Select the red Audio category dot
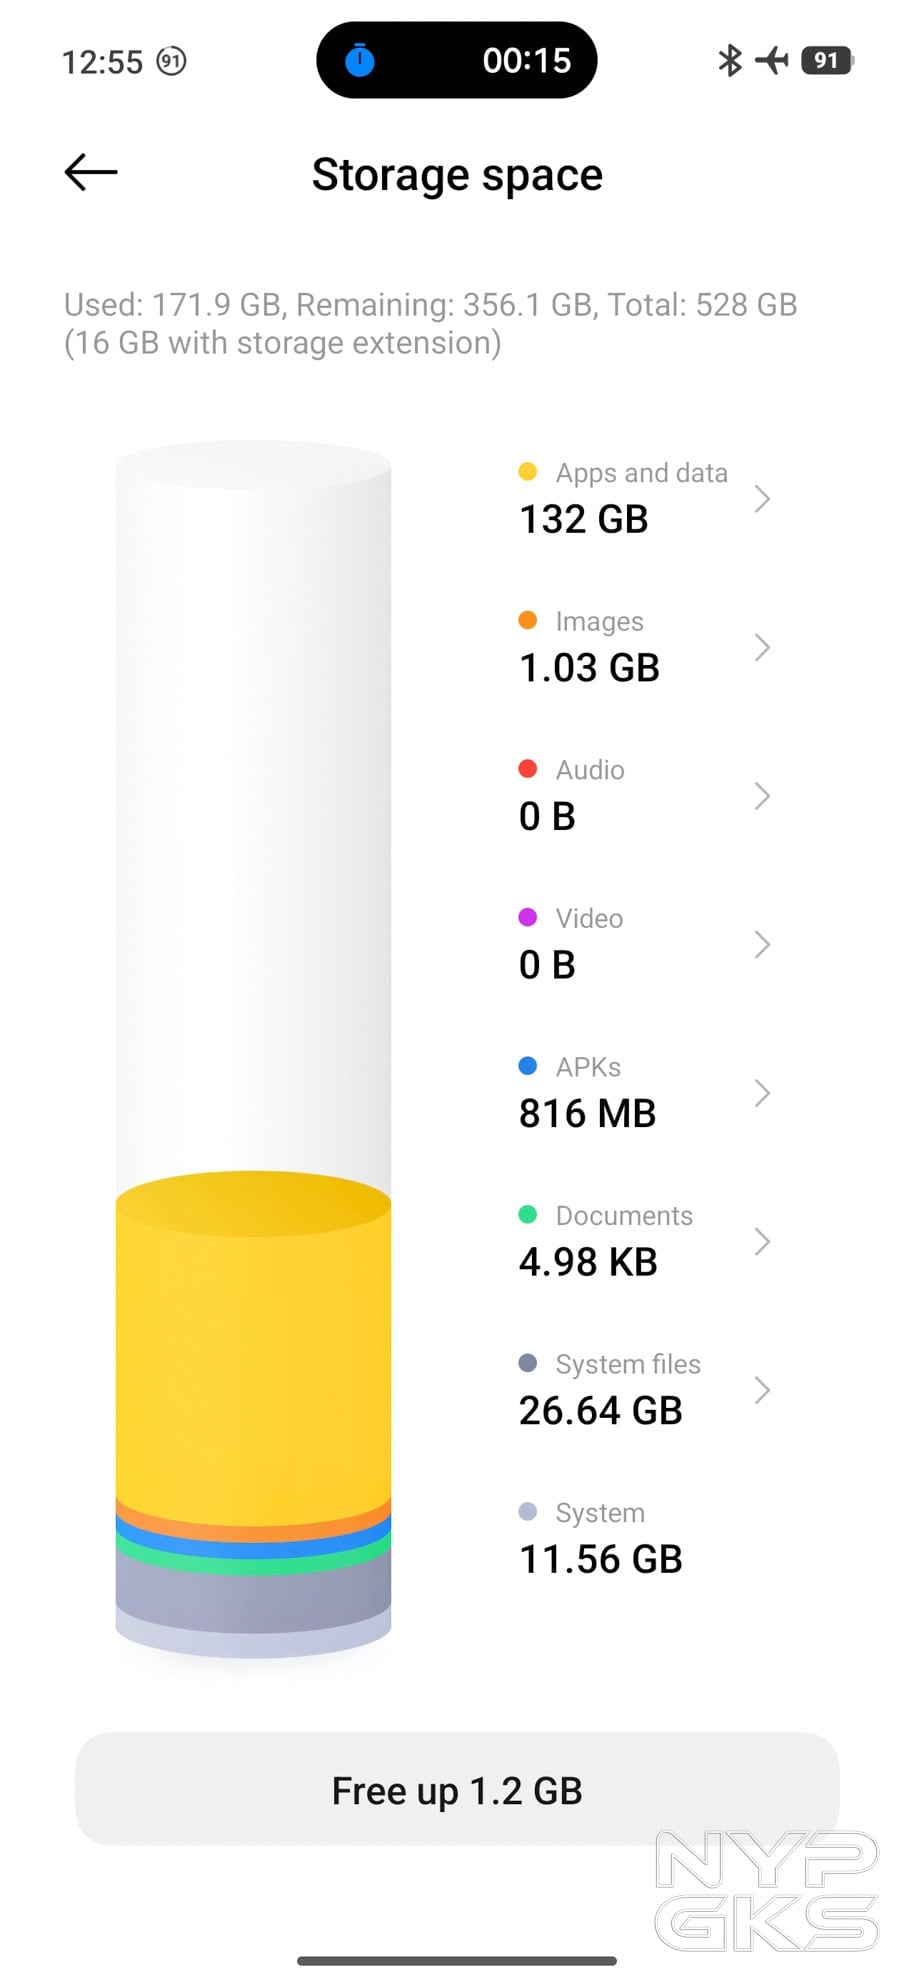Viewport: 914px width, 1980px height. pos(528,769)
